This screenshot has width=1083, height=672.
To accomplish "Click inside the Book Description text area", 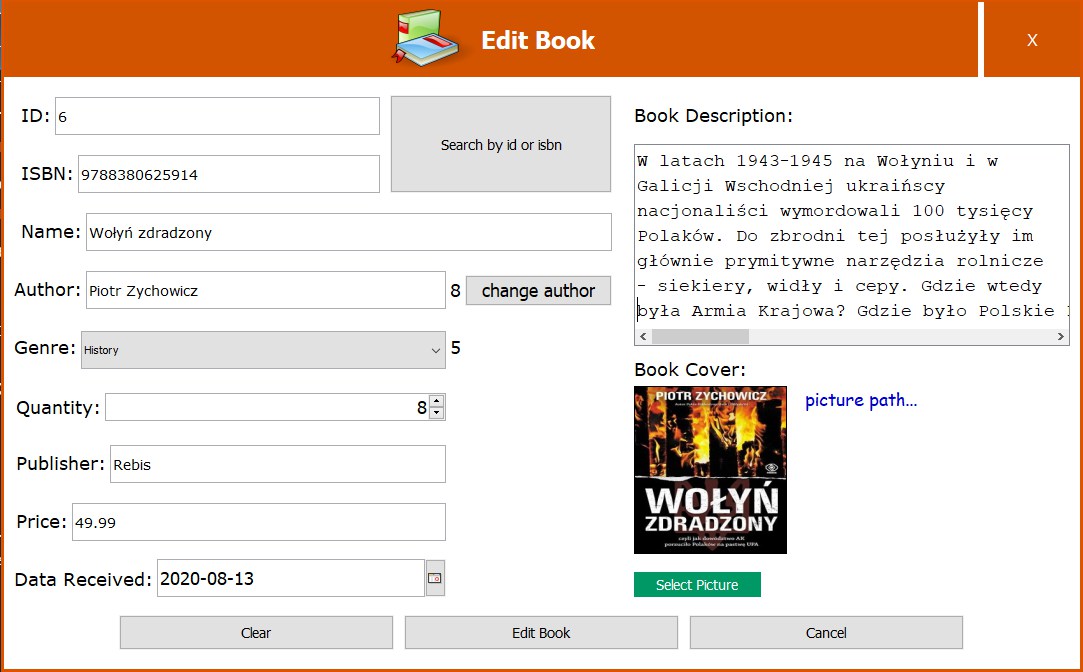I will 852,236.
